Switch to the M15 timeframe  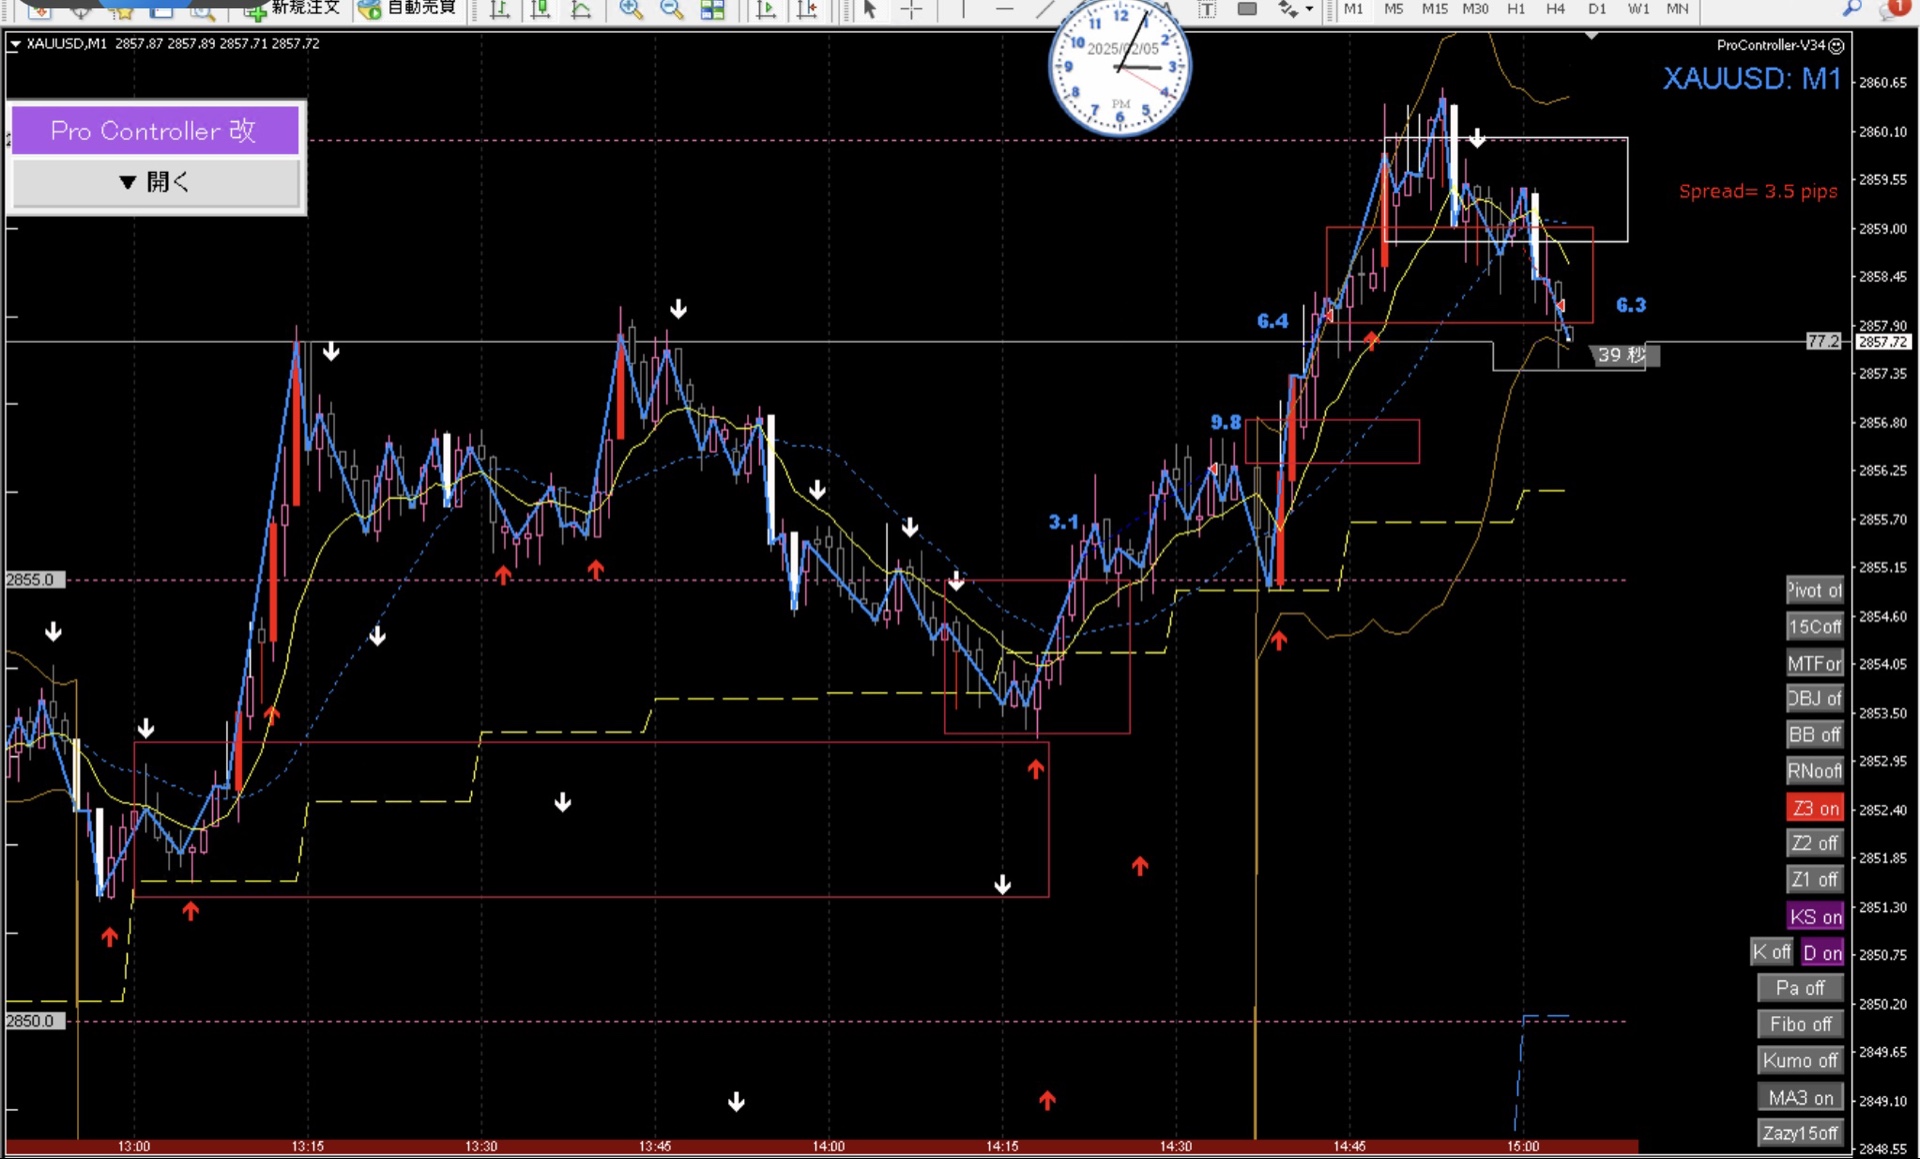1434,9
